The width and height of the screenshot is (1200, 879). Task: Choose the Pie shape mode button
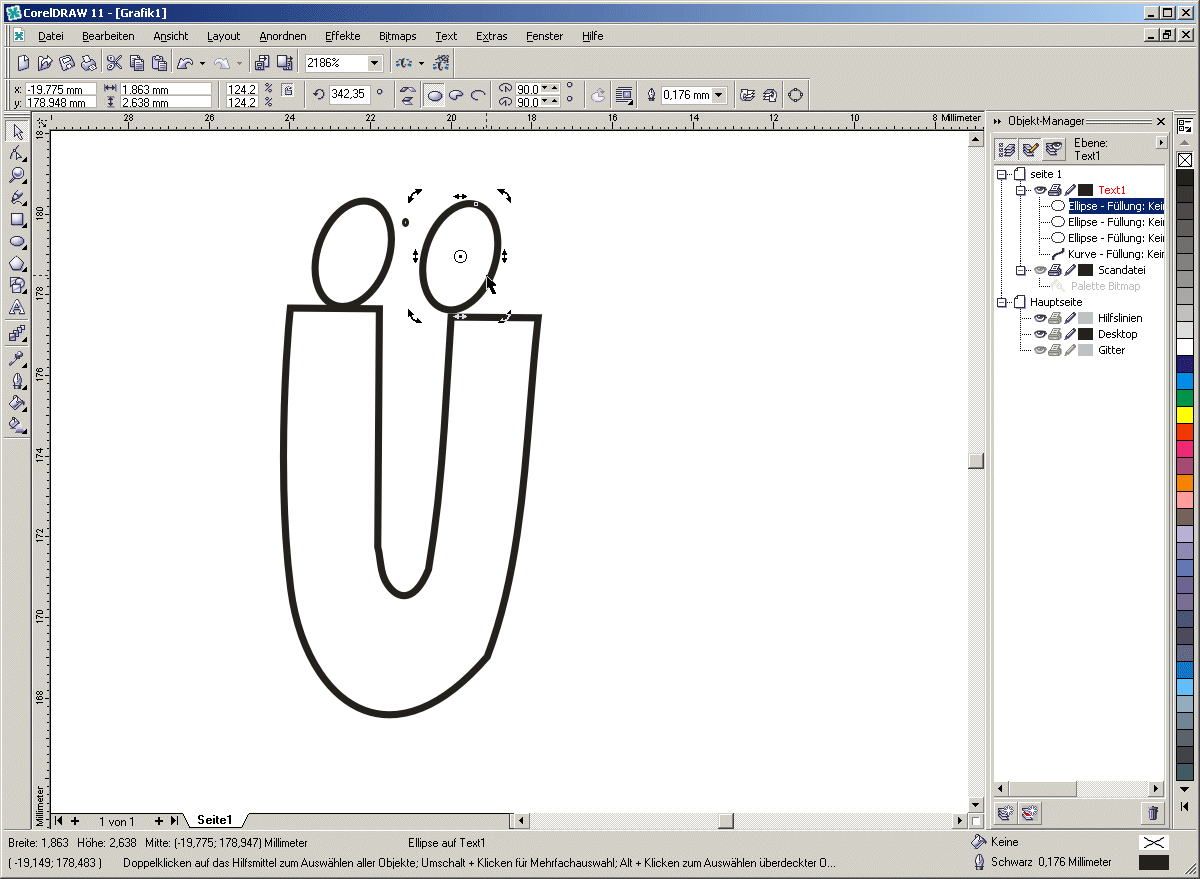tap(456, 95)
